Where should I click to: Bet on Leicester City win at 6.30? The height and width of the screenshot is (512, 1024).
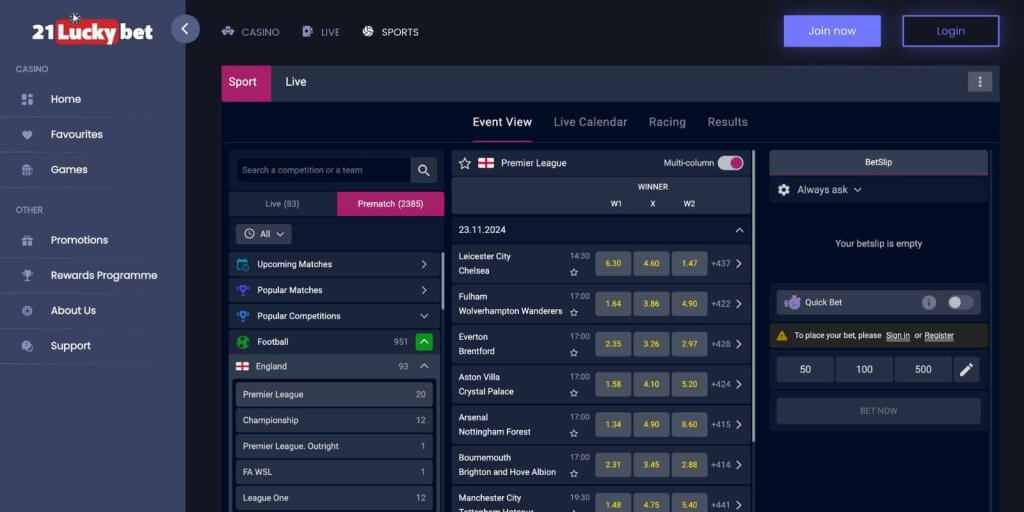pos(613,264)
